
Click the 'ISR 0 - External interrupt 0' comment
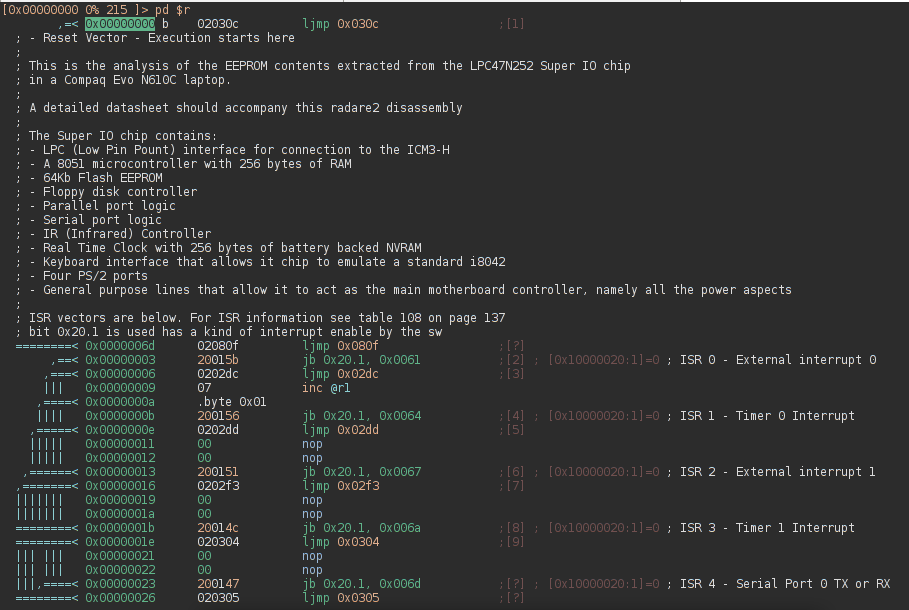click(777, 360)
